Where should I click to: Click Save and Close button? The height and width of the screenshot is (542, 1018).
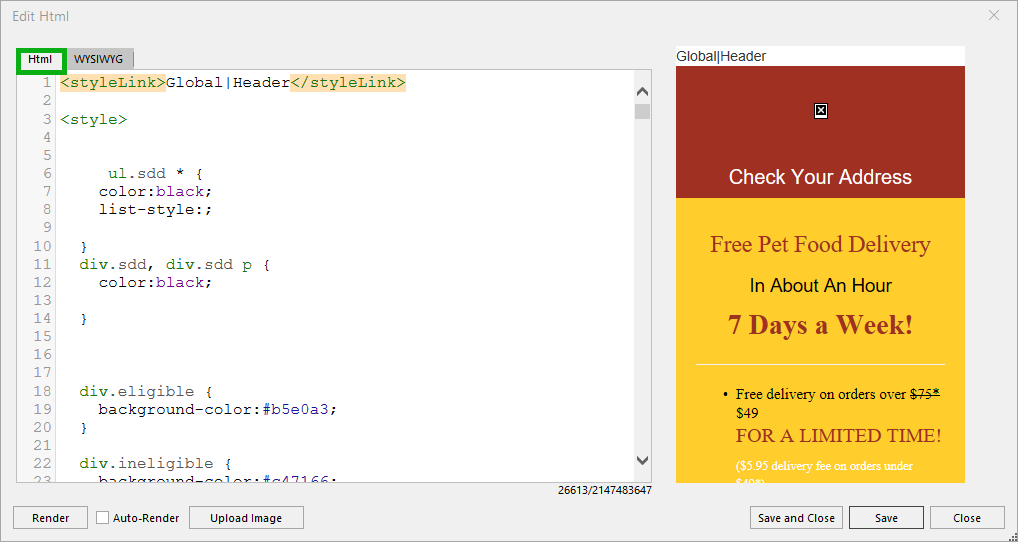tap(796, 518)
